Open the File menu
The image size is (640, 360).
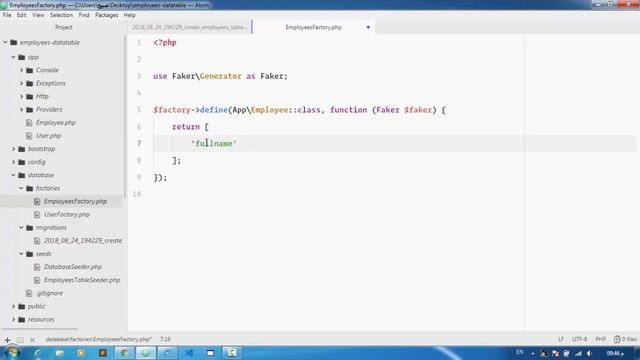7,15
